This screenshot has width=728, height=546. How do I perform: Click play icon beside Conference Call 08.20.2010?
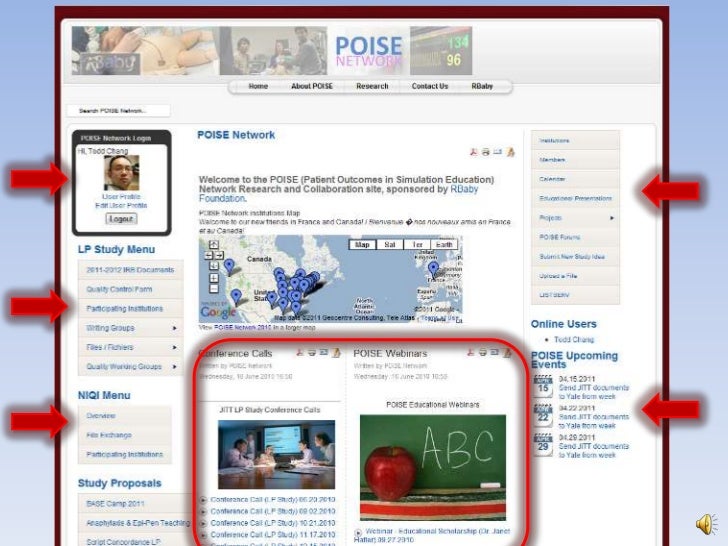(x=203, y=500)
